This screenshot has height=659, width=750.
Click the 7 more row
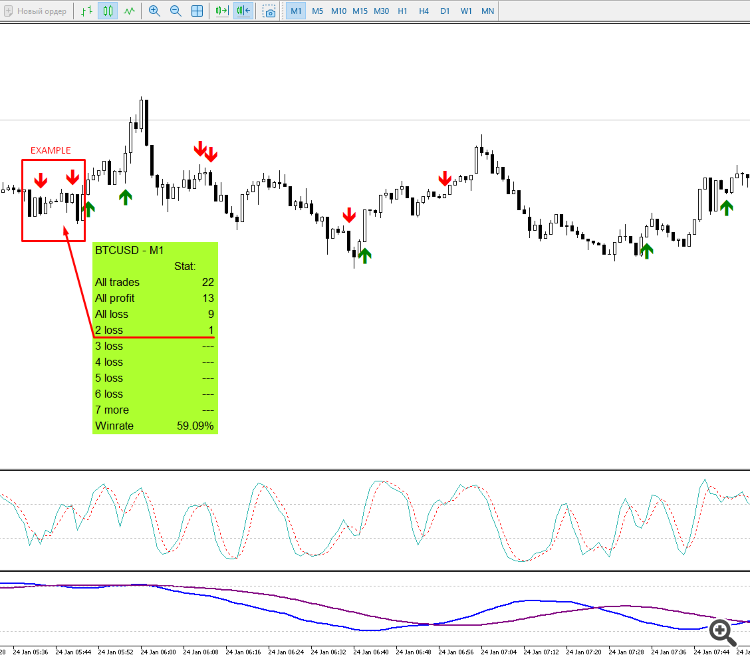click(x=154, y=410)
